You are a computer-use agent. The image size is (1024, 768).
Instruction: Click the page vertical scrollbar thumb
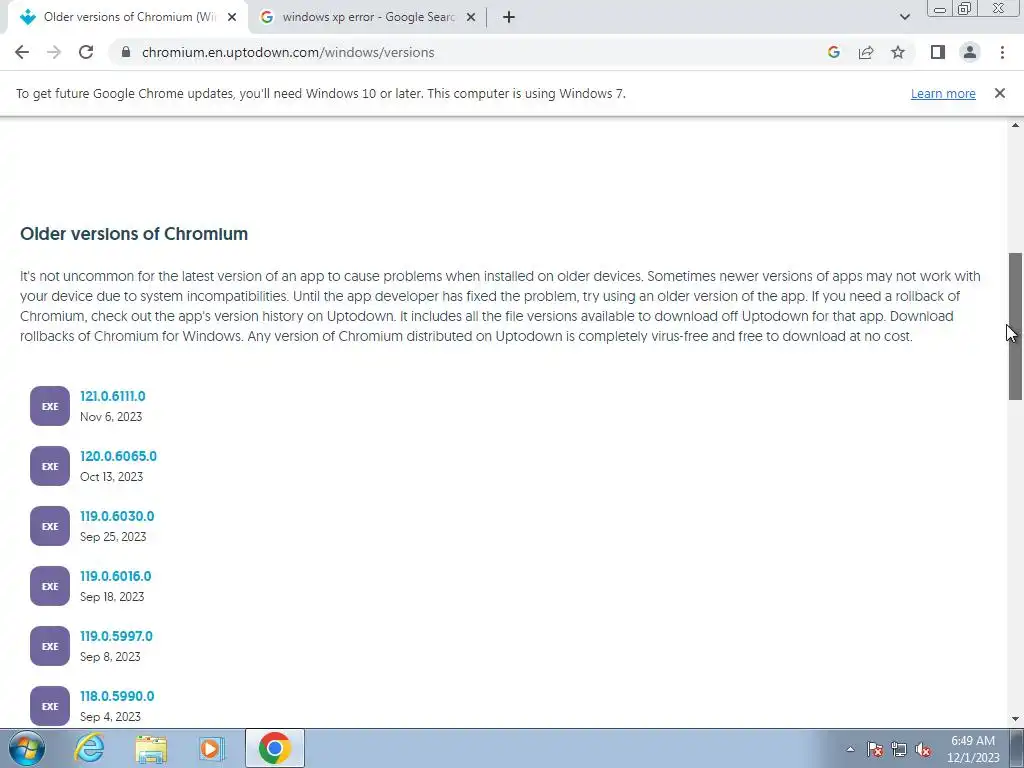[1015, 326]
